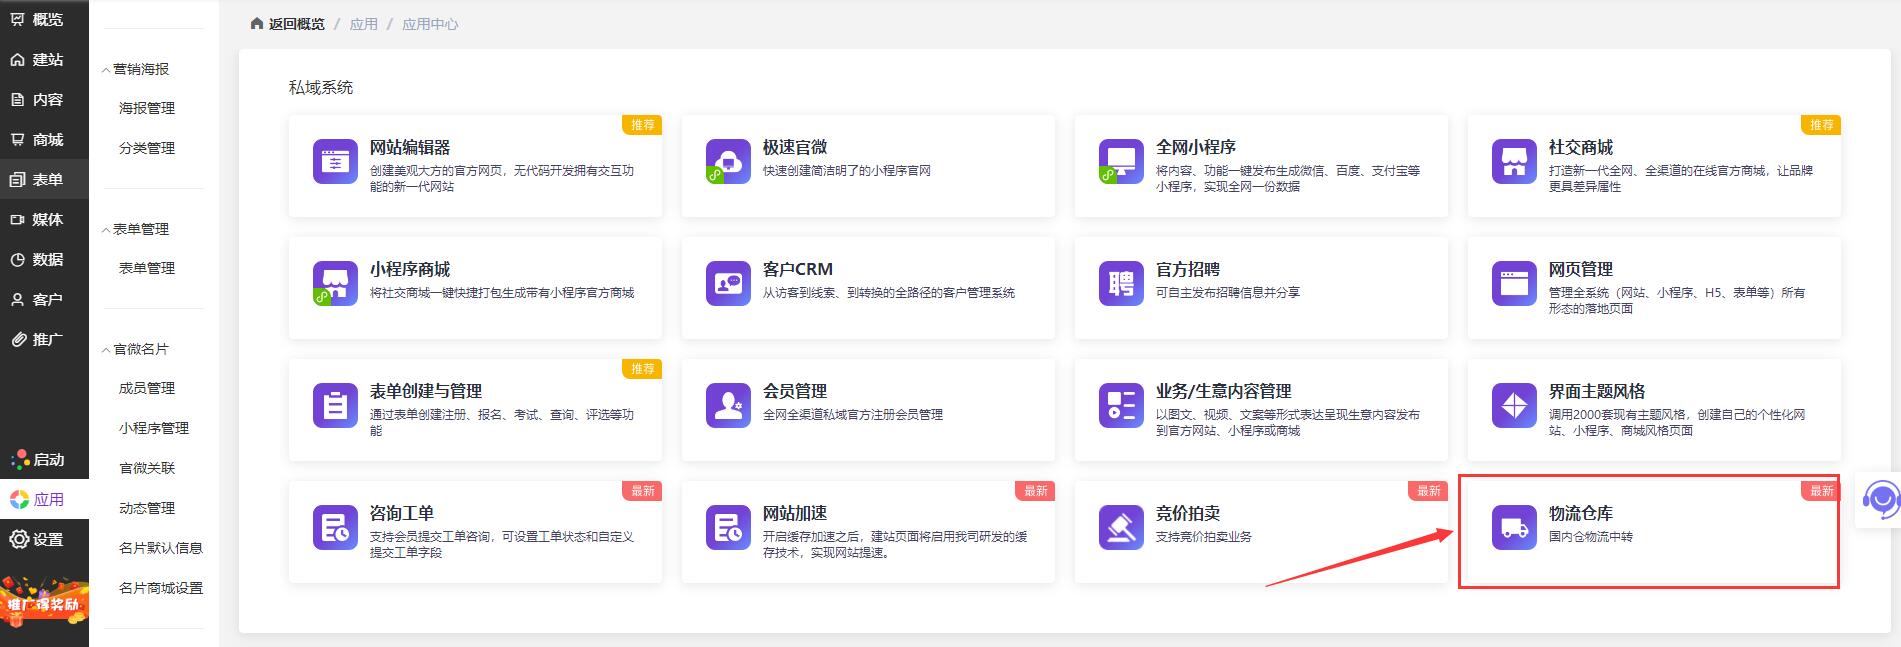This screenshot has height=647, width=1901.
Task: Open 建站 in the main sidebar
Action: coord(44,60)
